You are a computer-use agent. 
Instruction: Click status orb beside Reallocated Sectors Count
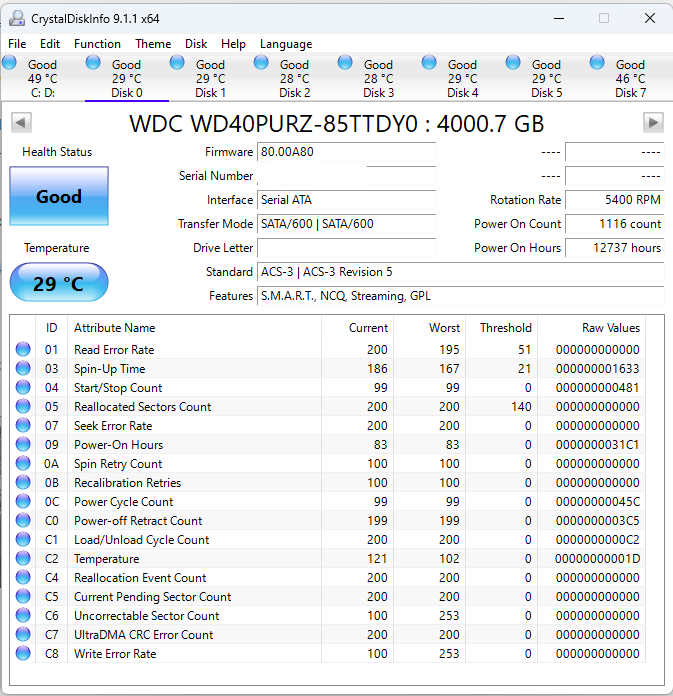pyautogui.click(x=23, y=407)
